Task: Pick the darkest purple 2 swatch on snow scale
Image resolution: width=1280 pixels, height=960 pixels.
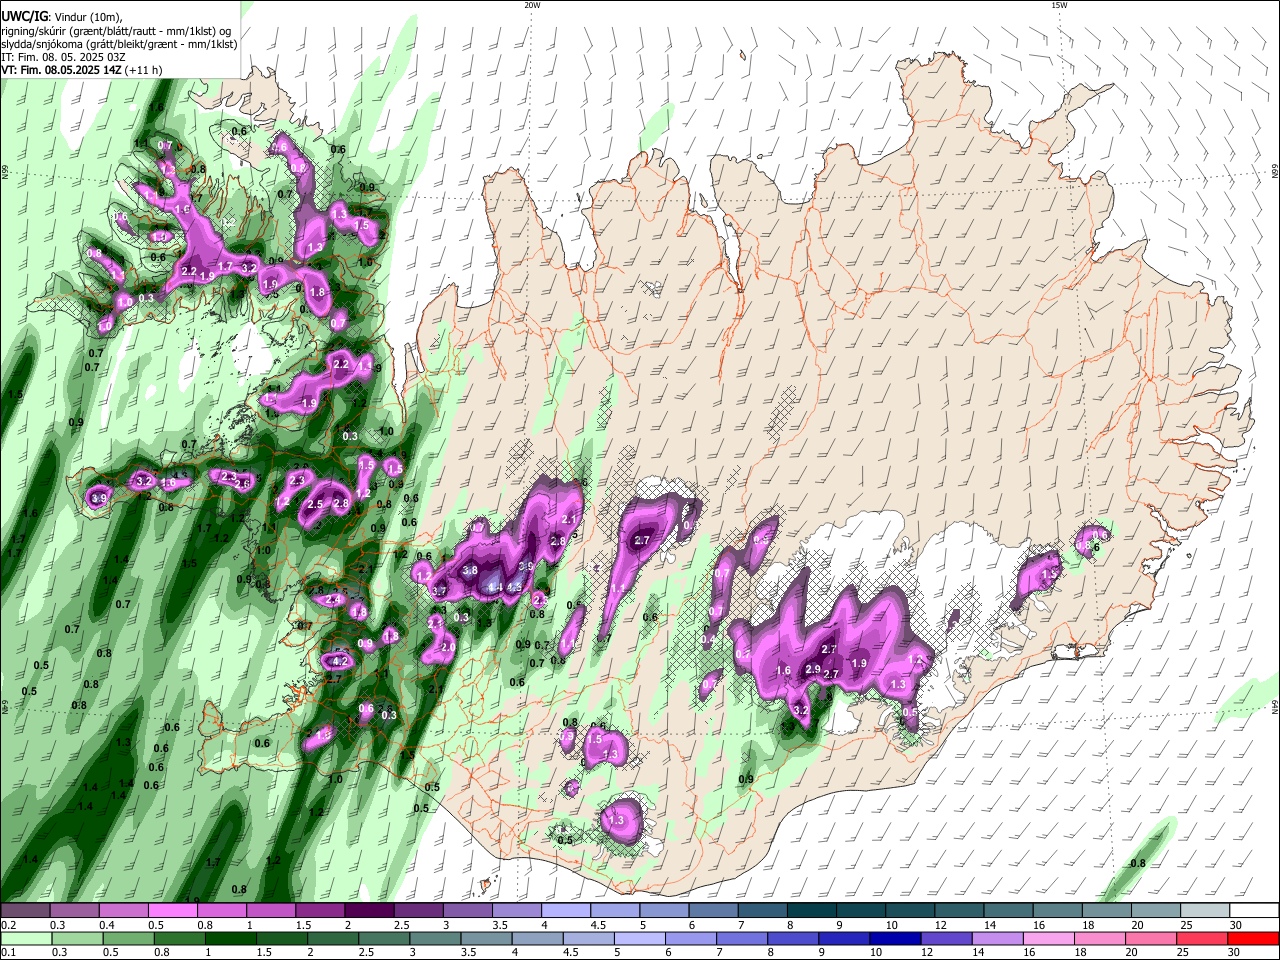Action: 368,911
